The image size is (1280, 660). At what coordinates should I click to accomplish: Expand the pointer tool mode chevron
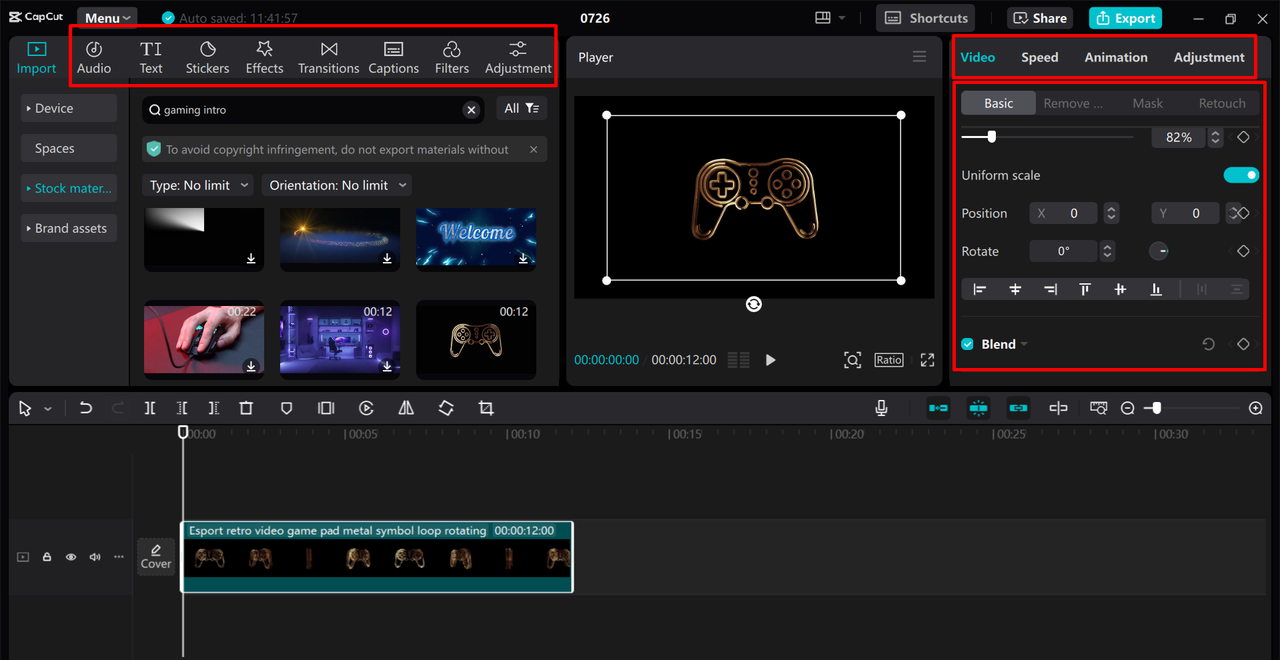pos(47,409)
